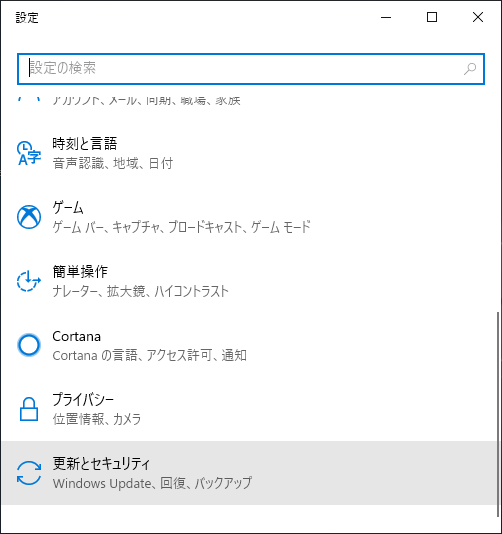Click the magnifier search icon
Image resolution: width=502 pixels, height=534 pixels.
pyautogui.click(x=470, y=69)
